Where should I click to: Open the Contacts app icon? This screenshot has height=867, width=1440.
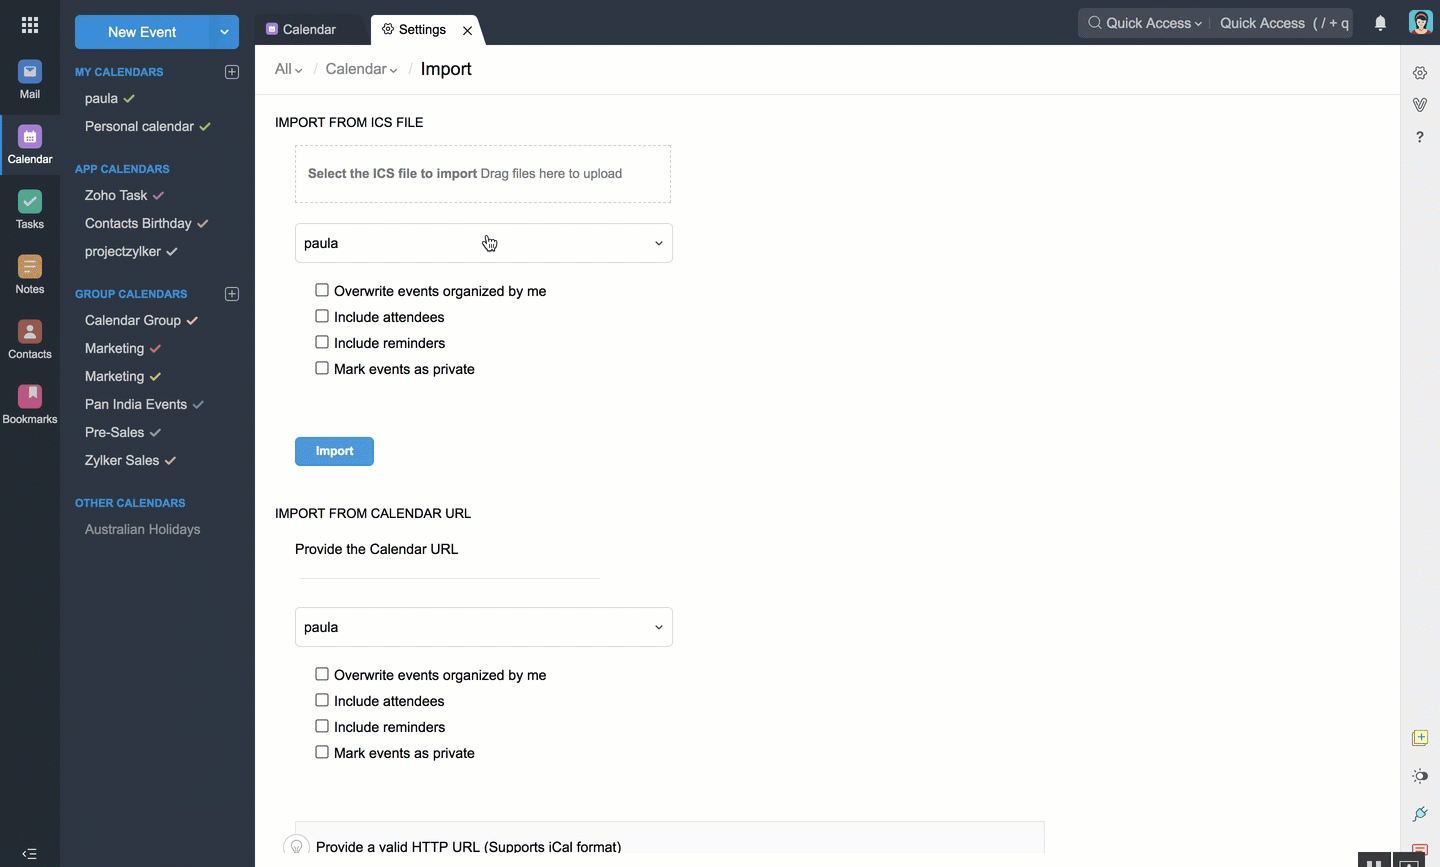[30, 339]
